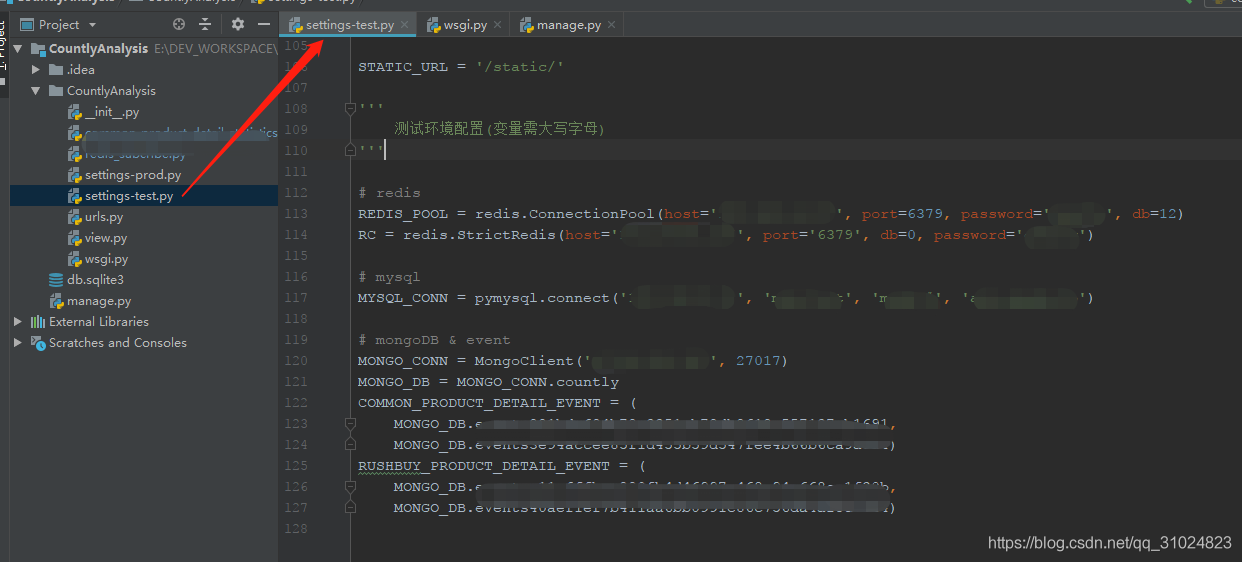
Task: Hide the Project tool window
Action: [264, 24]
